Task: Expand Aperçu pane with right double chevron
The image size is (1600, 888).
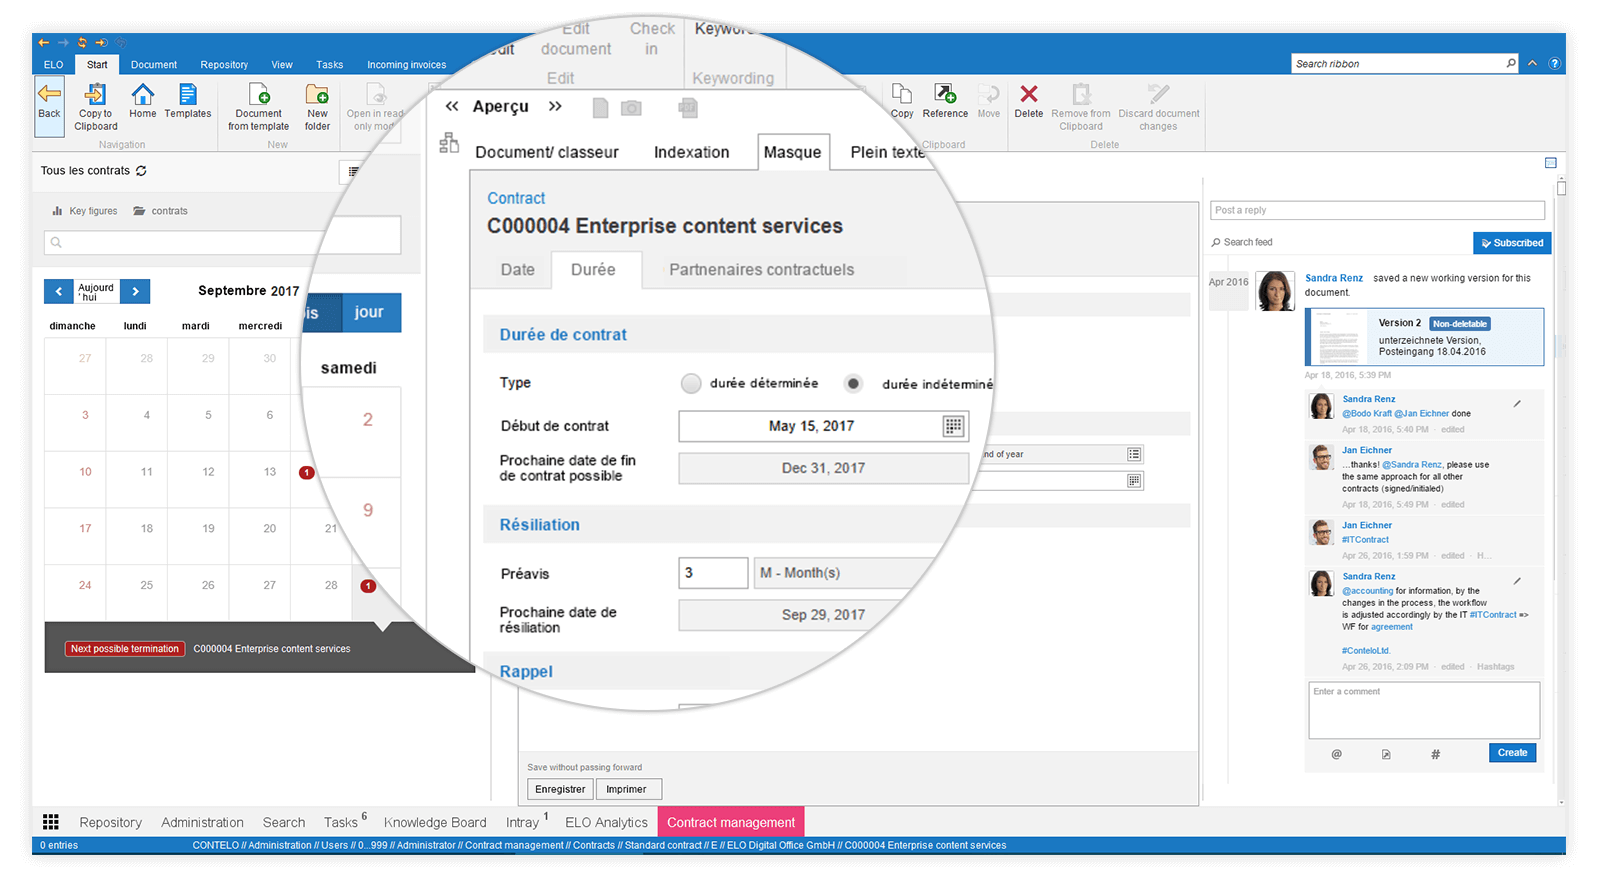Action: pyautogui.click(x=555, y=106)
